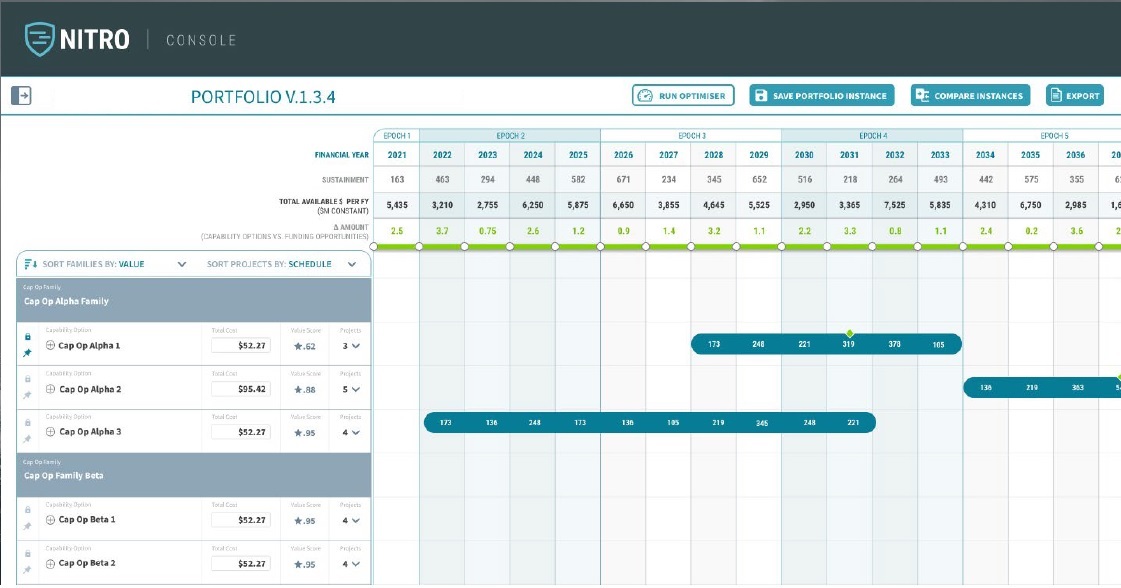Click the 2021 financial year column
Screen dimensions: 1121x588
click(397, 155)
